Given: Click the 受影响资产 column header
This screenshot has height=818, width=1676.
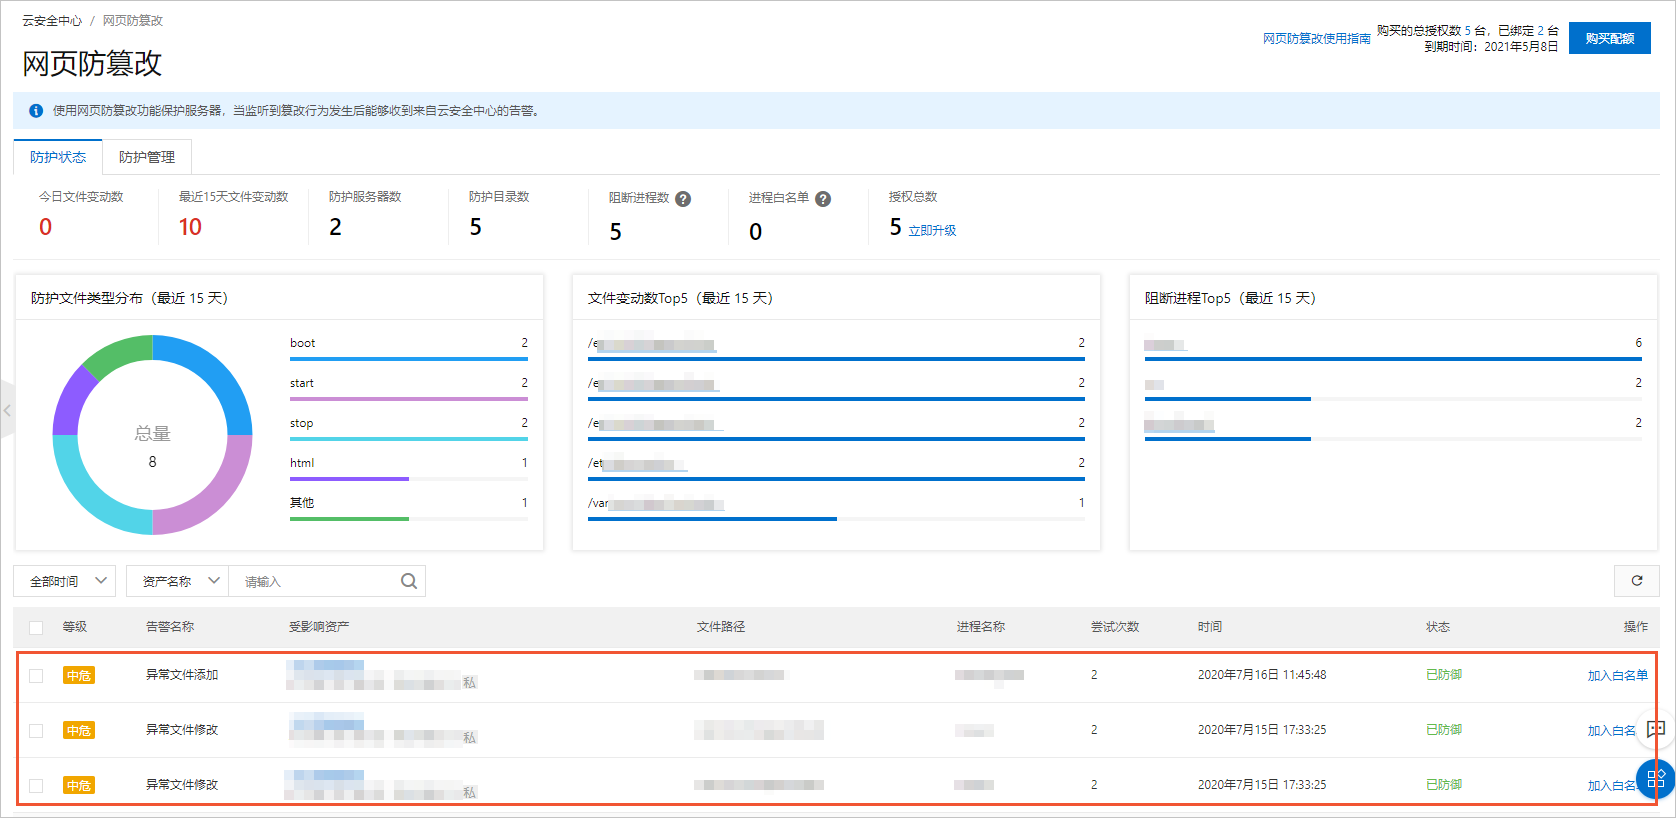Looking at the screenshot, I should [x=319, y=627].
